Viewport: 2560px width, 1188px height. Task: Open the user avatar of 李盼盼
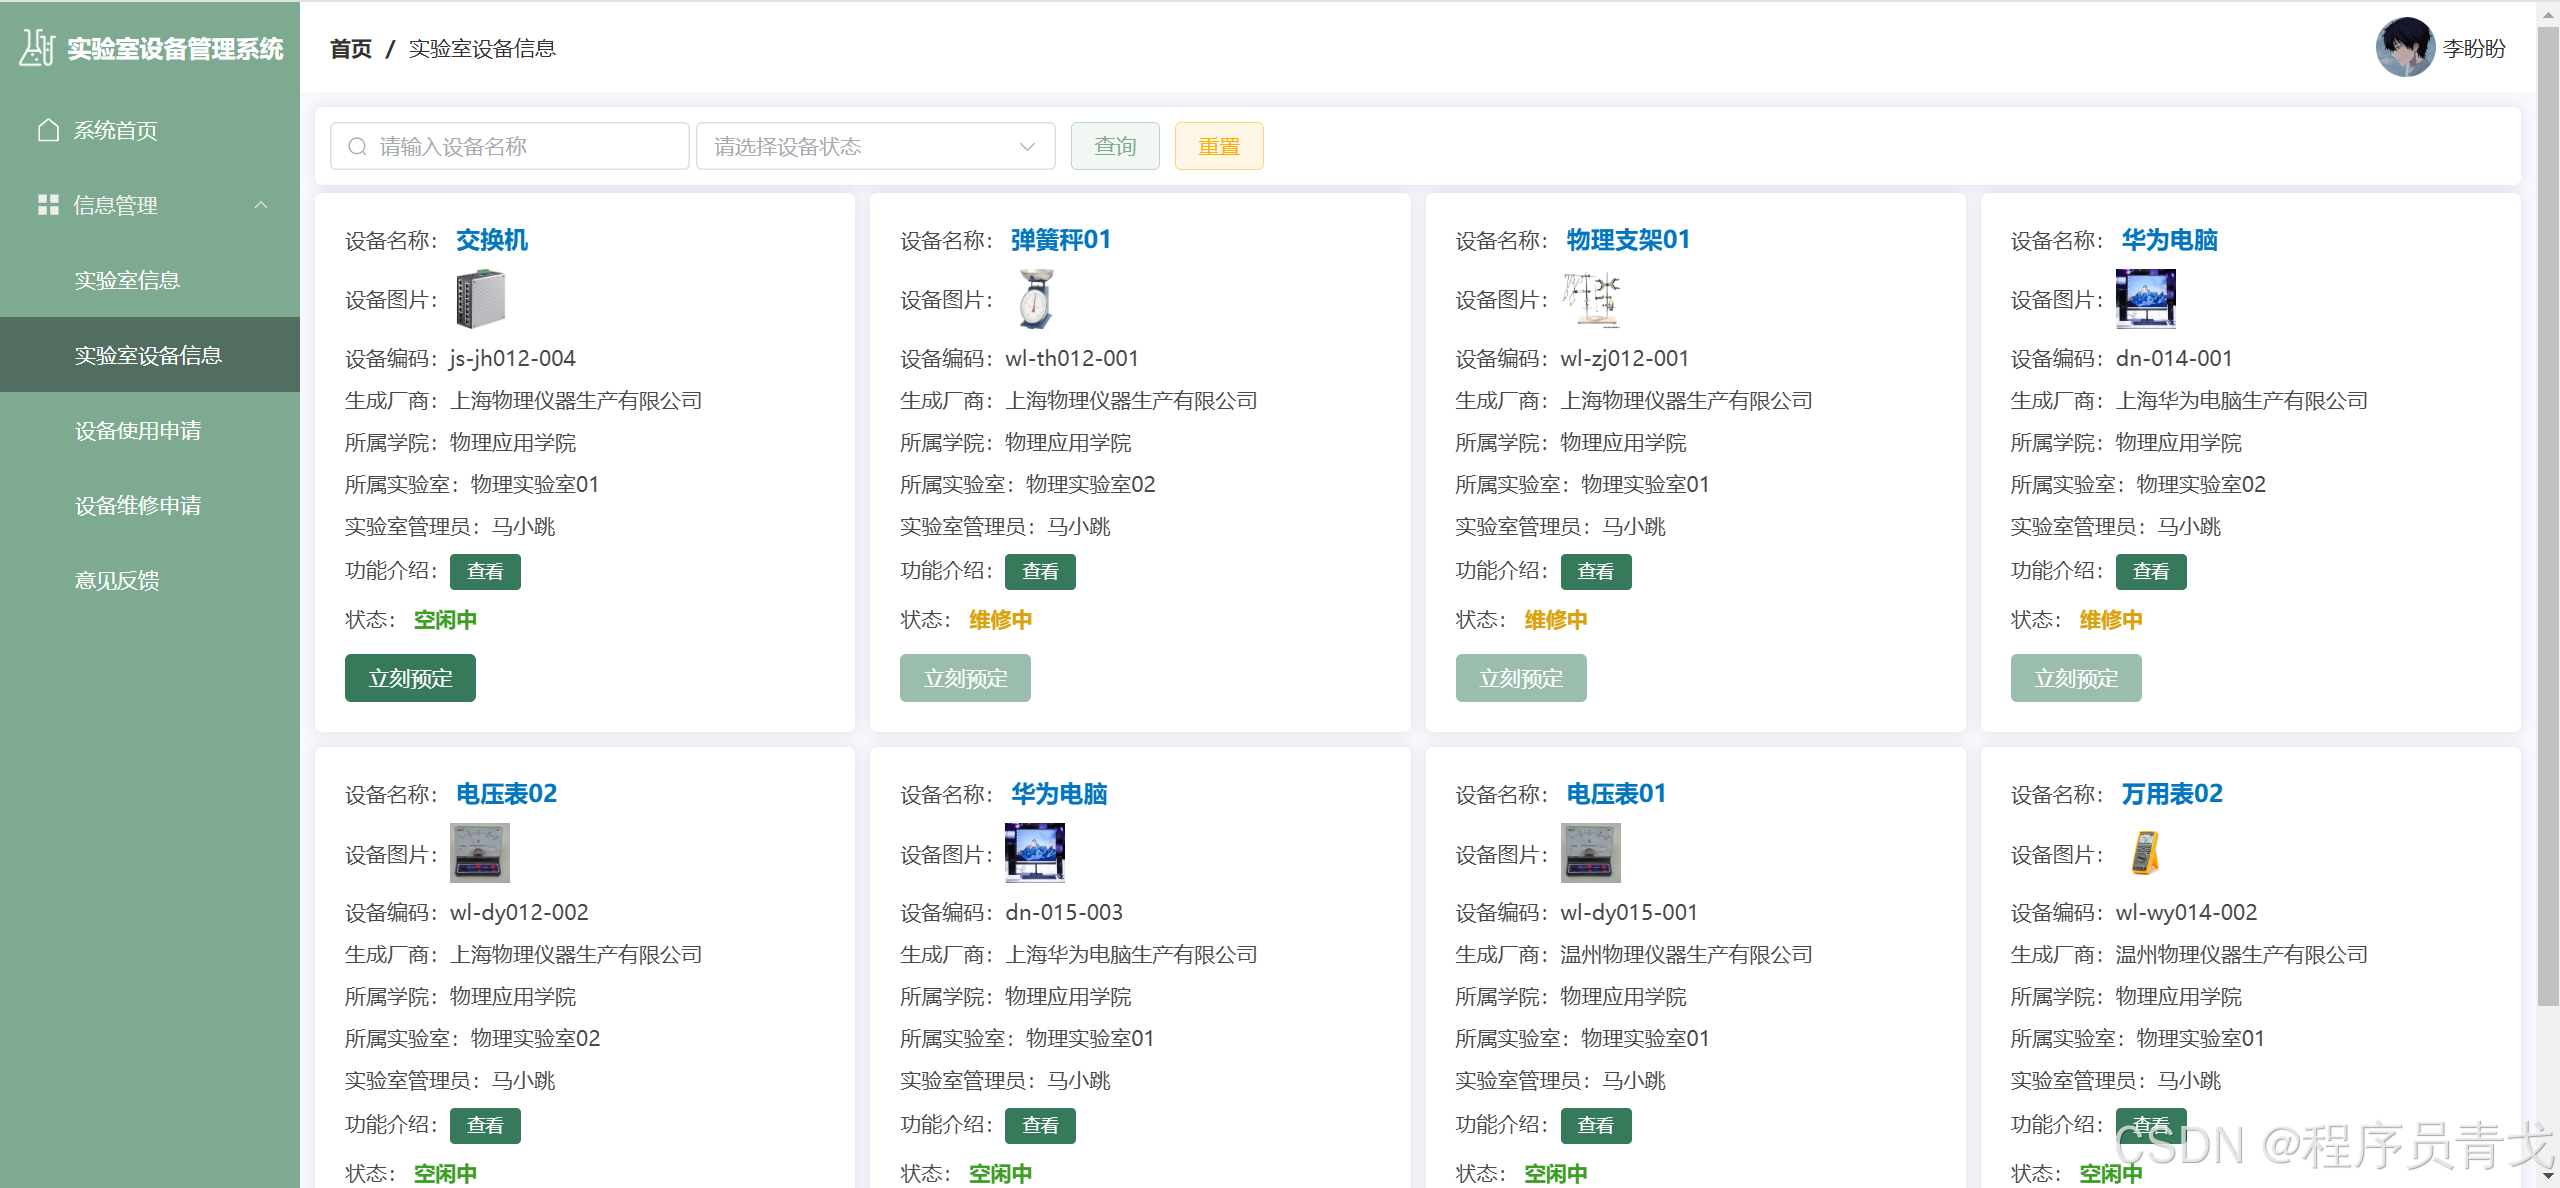pos(2406,47)
